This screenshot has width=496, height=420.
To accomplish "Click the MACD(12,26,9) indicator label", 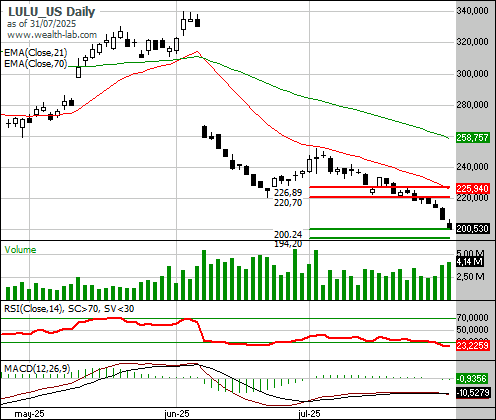I will click(x=37, y=369).
